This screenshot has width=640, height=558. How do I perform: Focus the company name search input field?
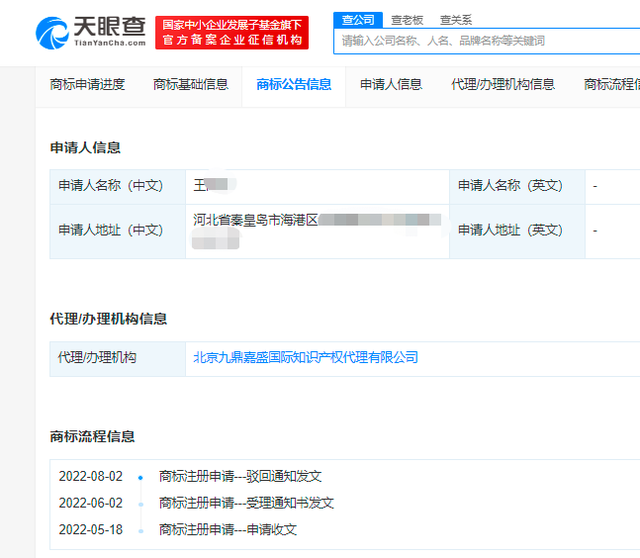click(x=487, y=41)
